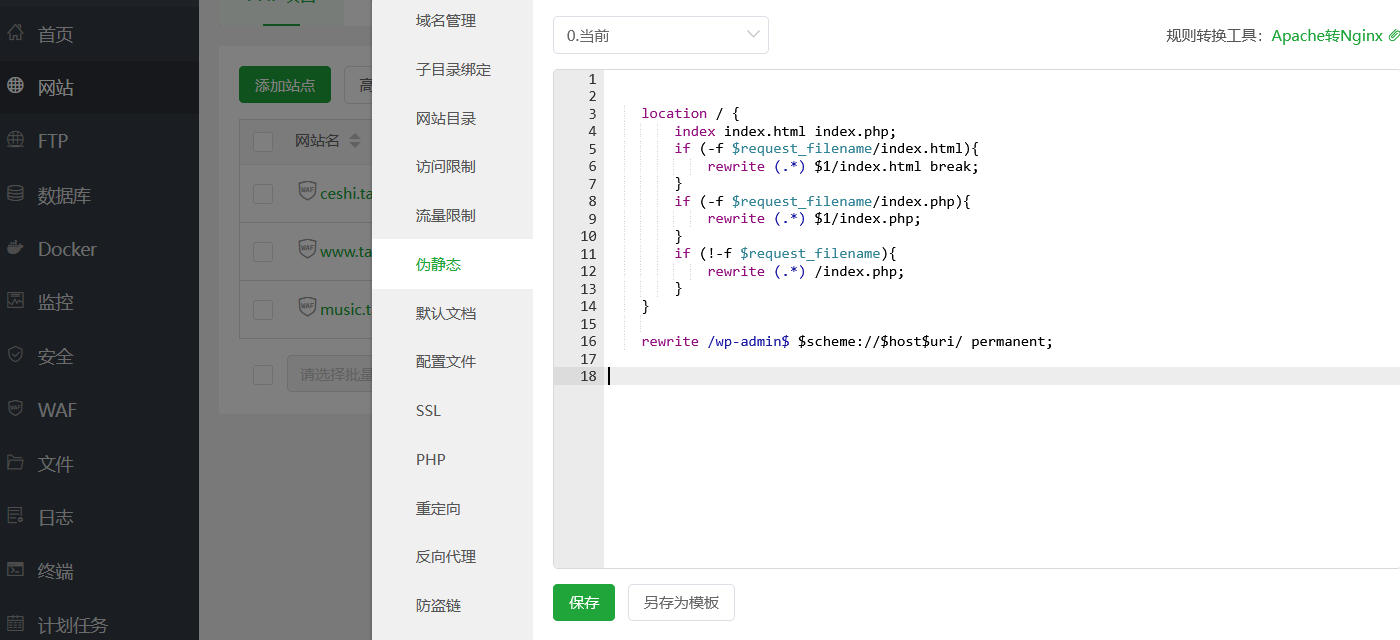Check the box for the ceshi site row
Image resolution: width=1400 pixels, height=640 pixels.
click(263, 193)
